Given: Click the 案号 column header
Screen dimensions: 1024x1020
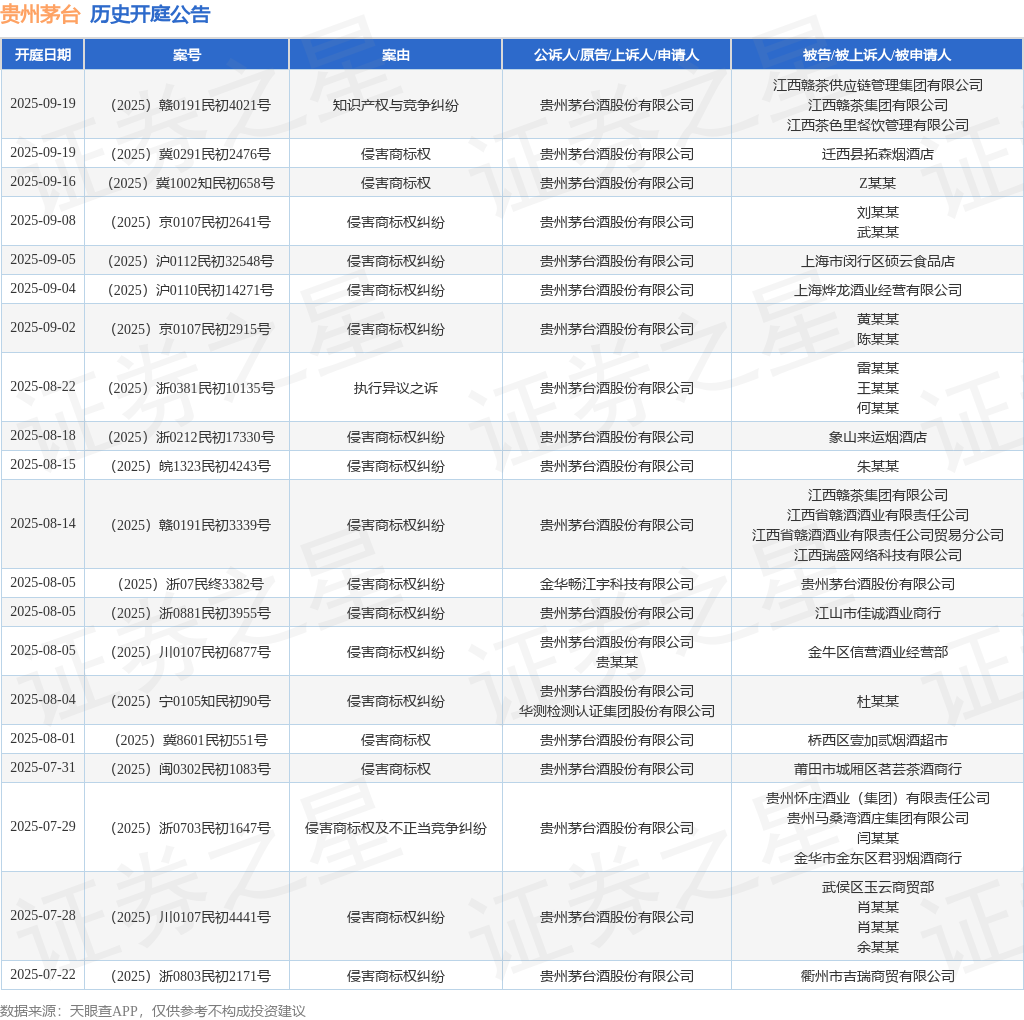Looking at the screenshot, I should point(187,55).
